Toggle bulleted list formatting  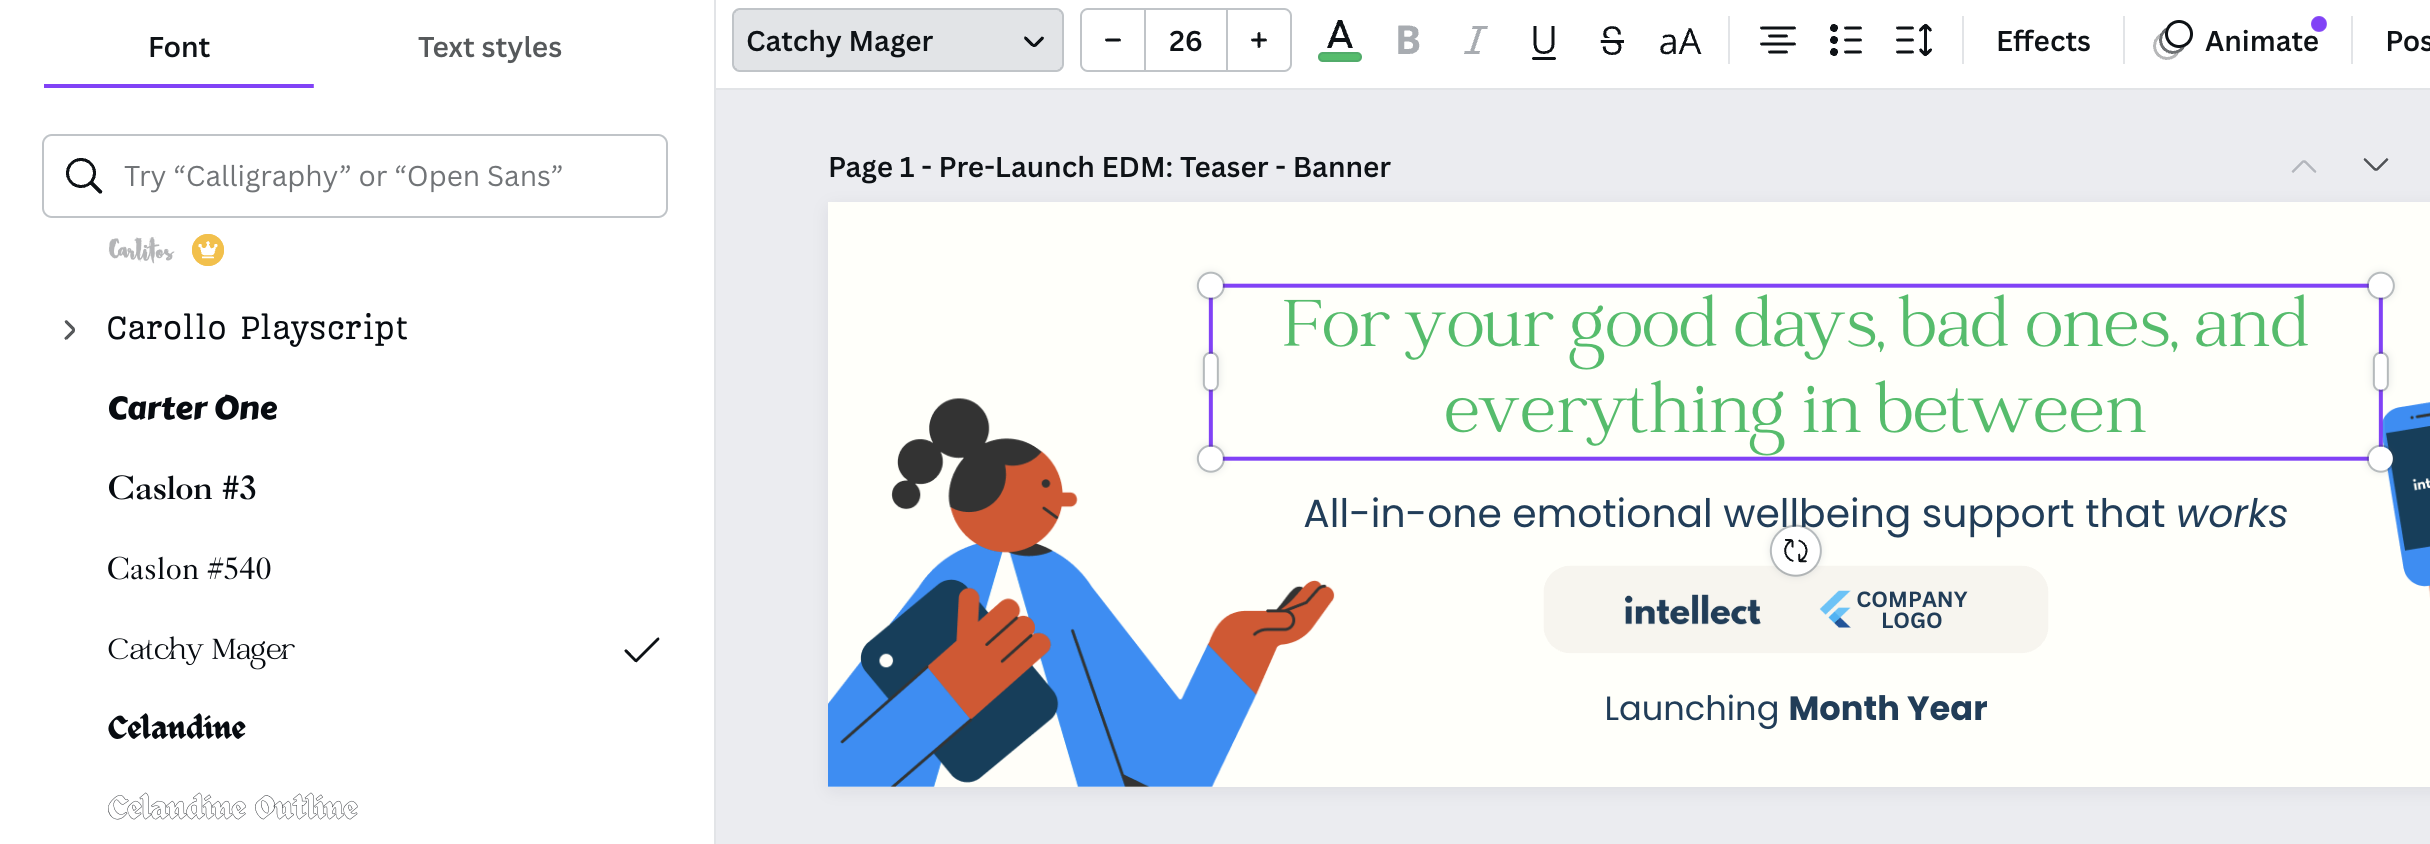(x=1845, y=41)
